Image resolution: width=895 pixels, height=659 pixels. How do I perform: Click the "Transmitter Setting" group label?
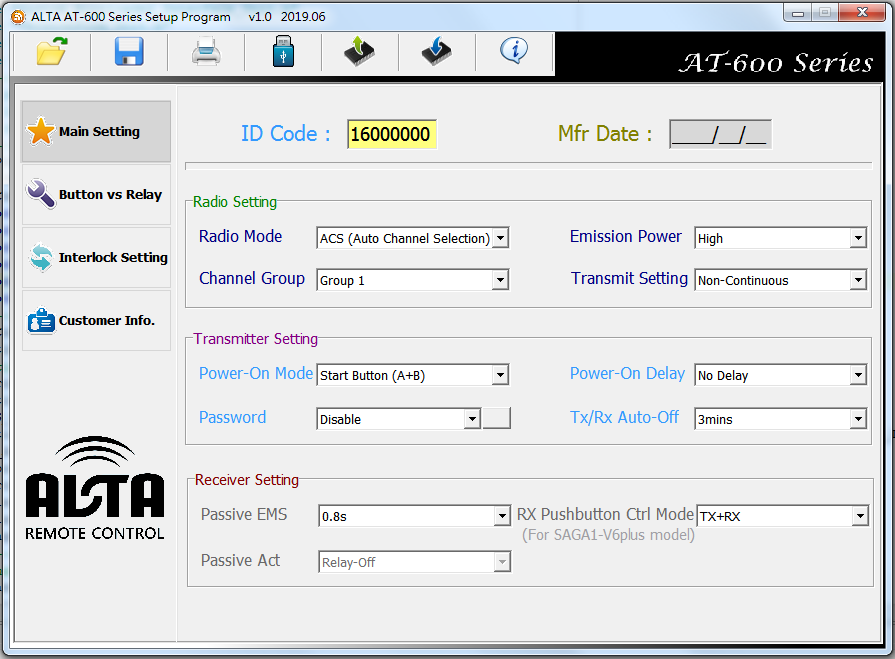pos(255,339)
